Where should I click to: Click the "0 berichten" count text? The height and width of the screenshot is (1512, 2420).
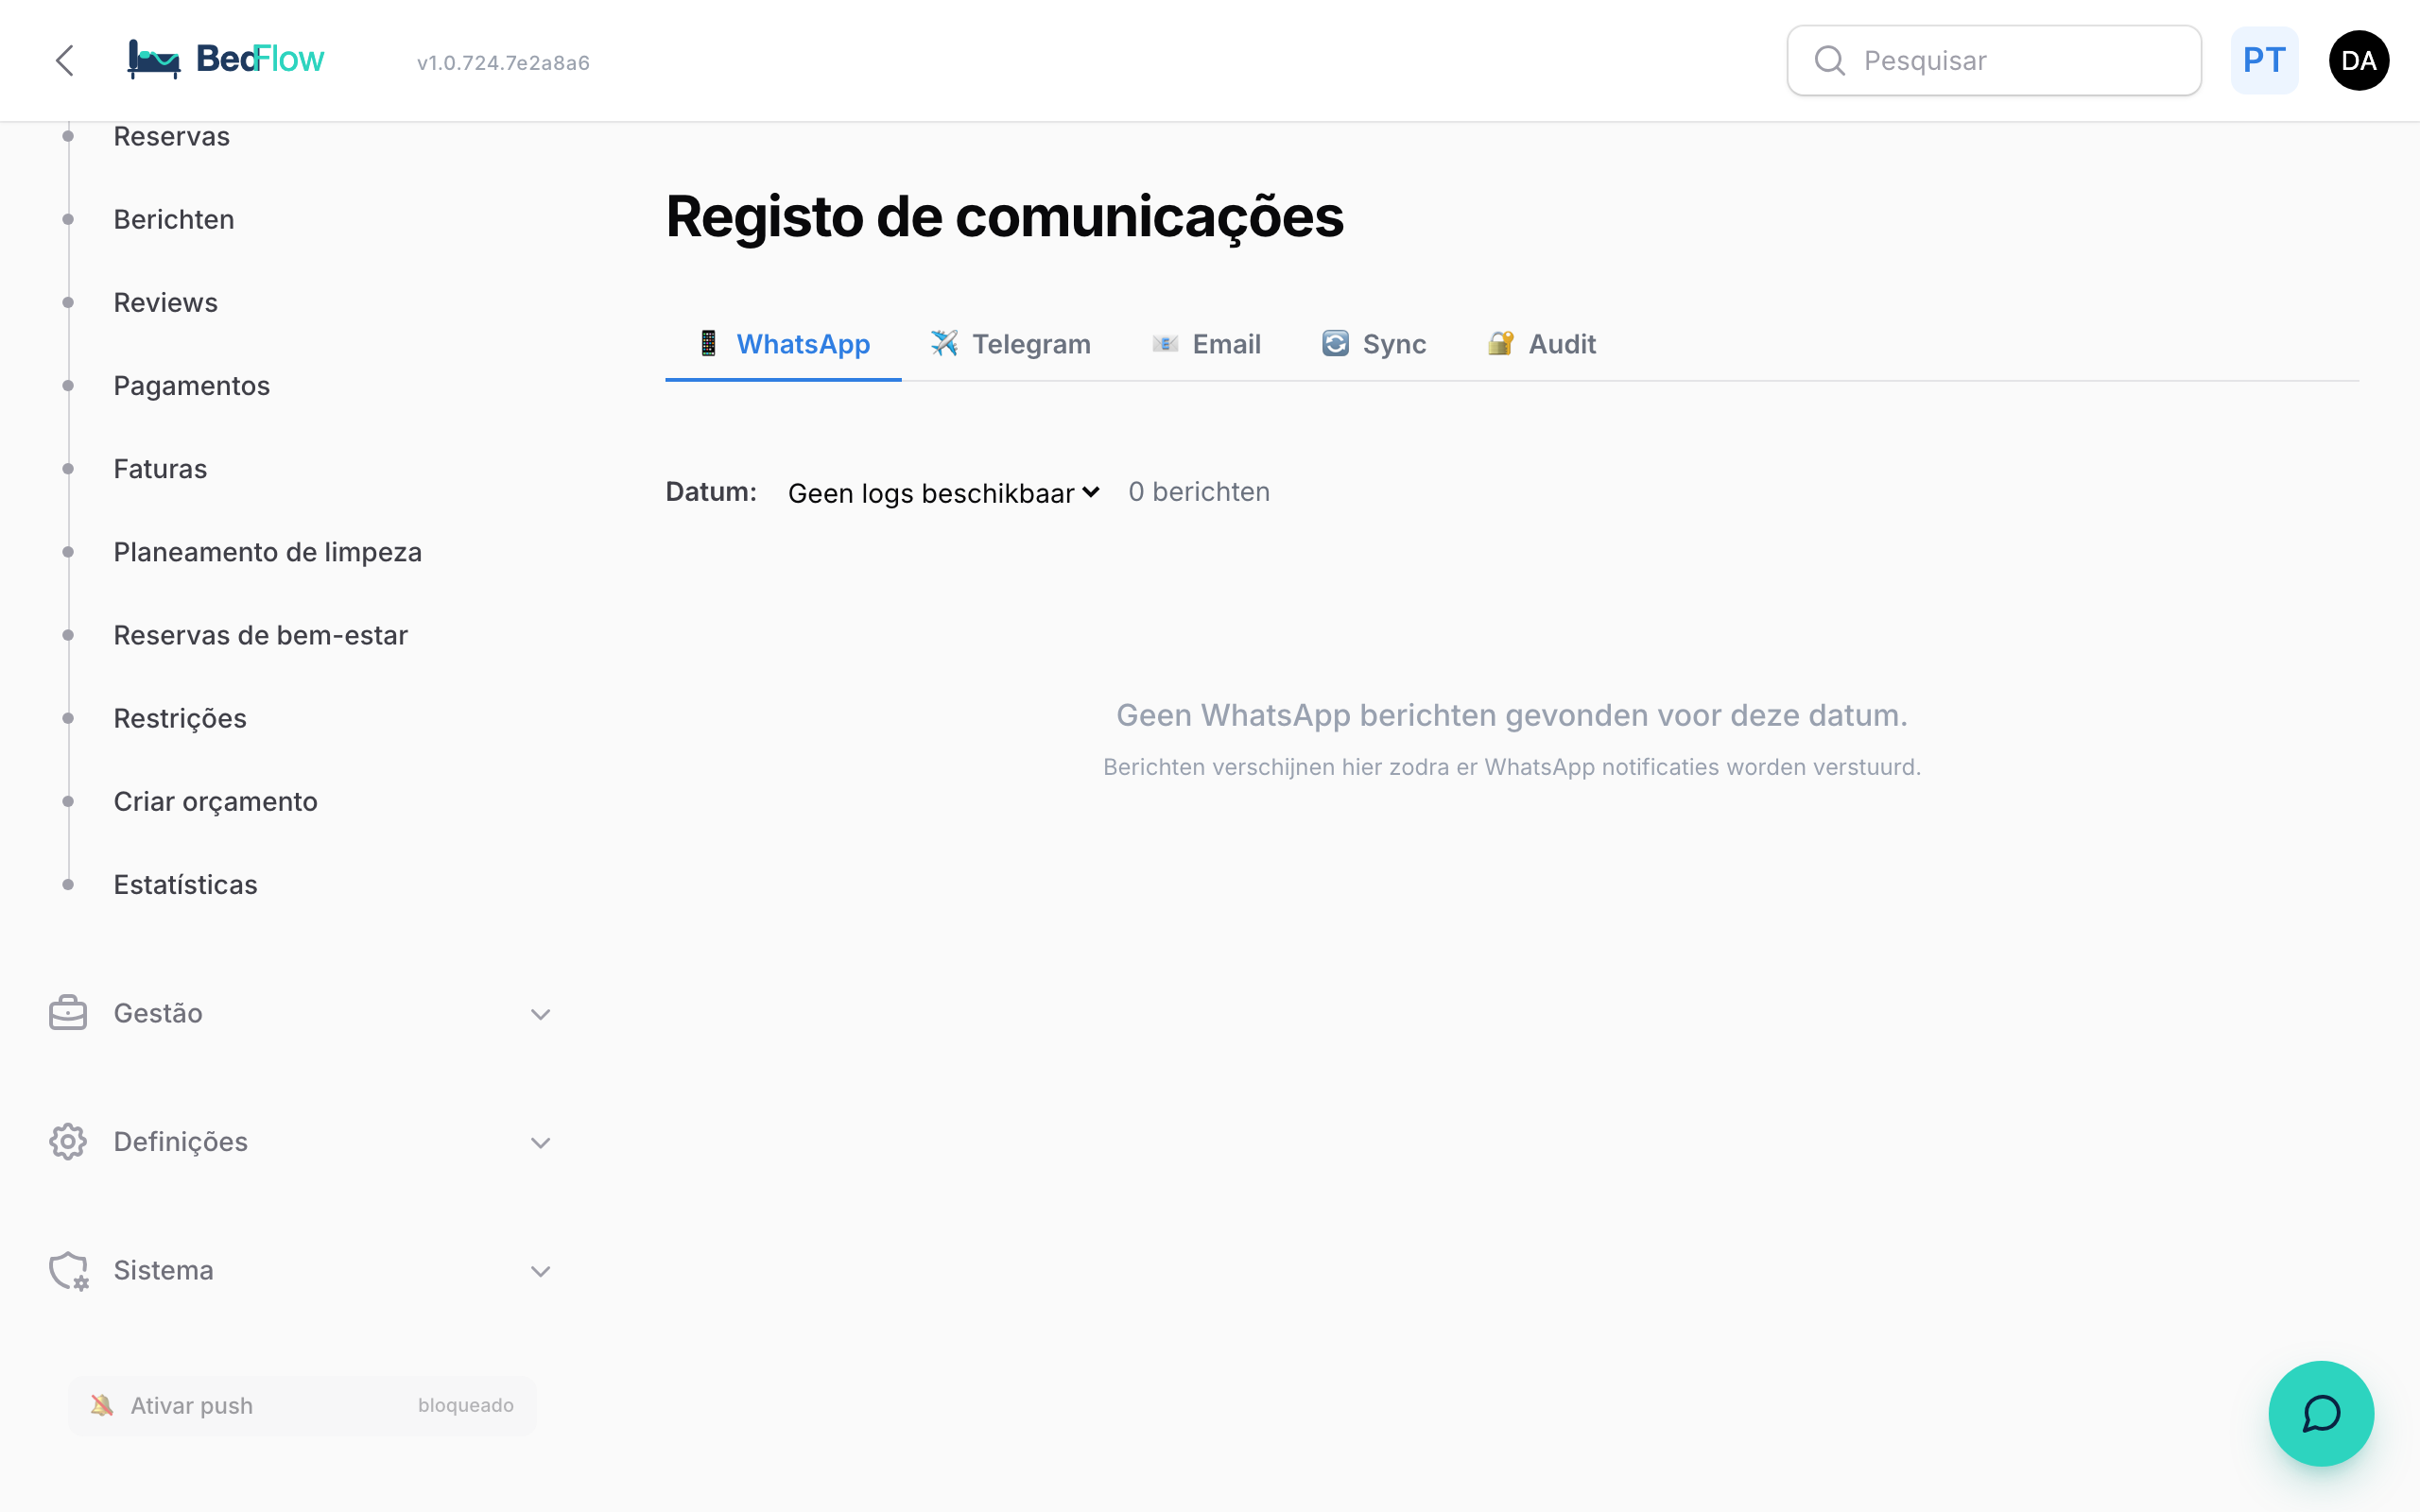coord(1199,491)
